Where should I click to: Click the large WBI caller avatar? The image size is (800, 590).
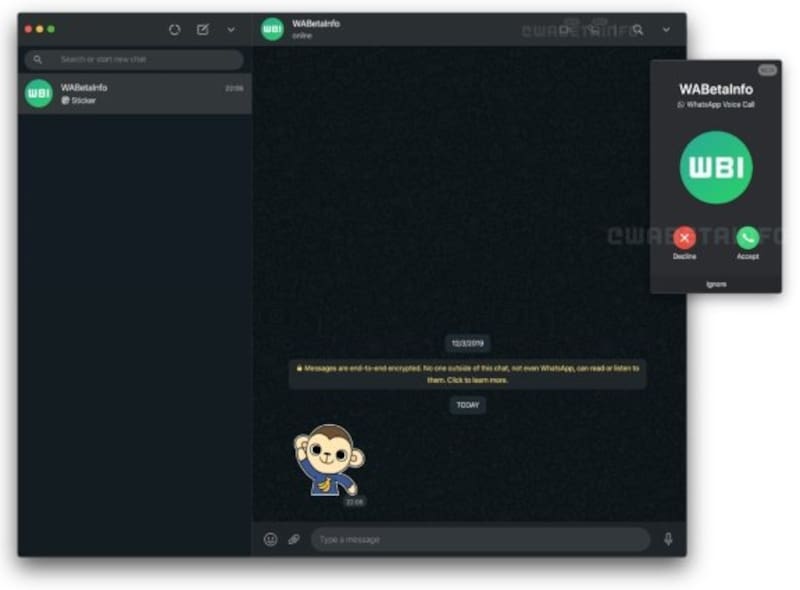click(x=716, y=167)
